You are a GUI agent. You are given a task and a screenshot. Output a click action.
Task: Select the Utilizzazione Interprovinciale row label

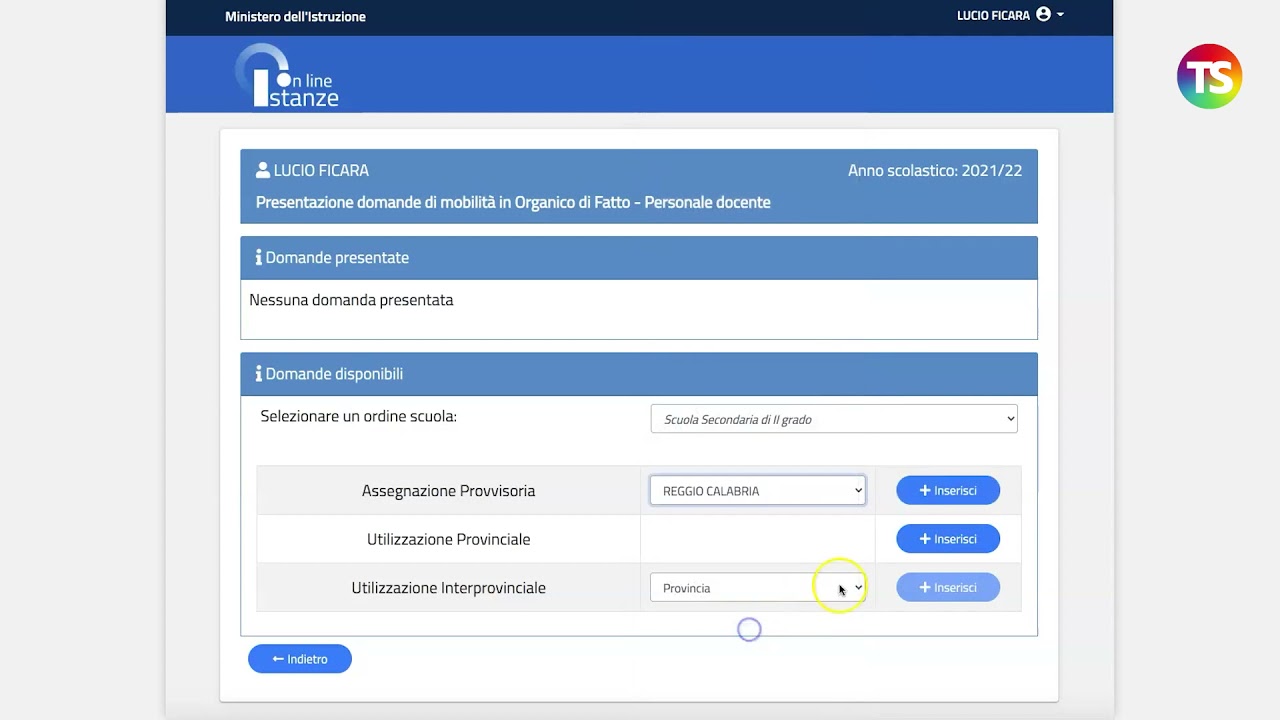click(448, 588)
